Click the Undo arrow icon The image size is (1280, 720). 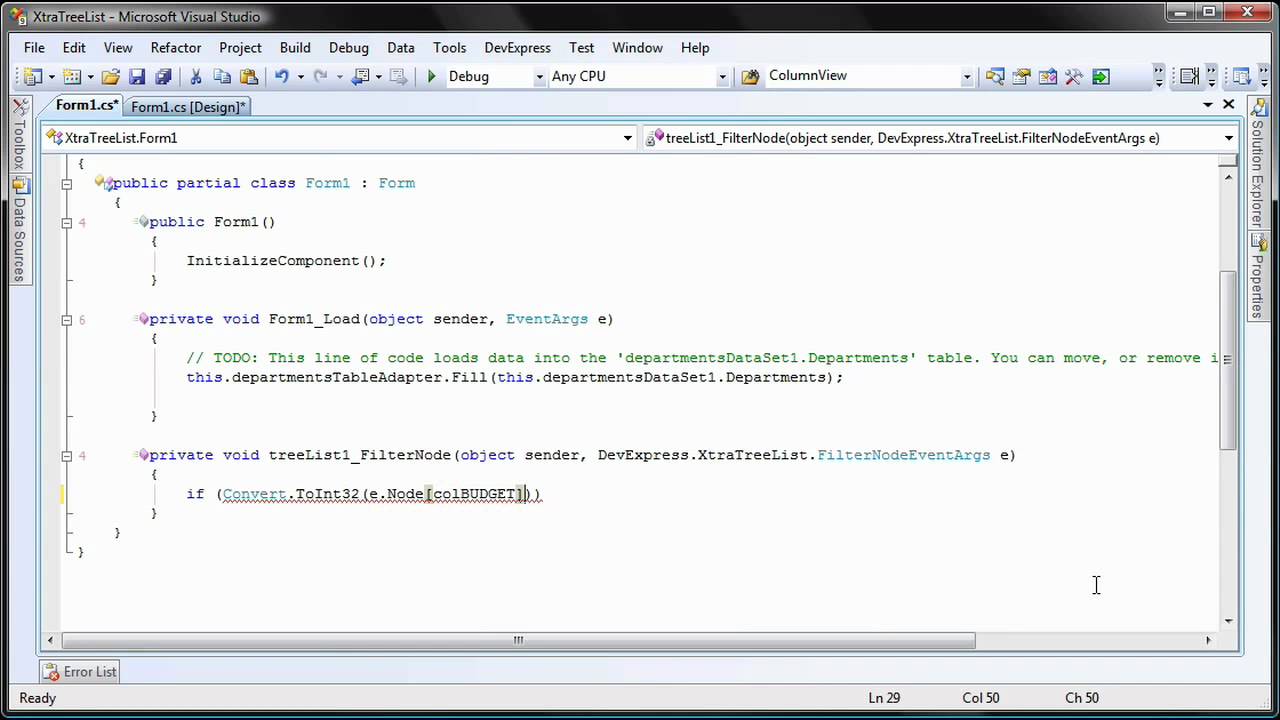282,76
